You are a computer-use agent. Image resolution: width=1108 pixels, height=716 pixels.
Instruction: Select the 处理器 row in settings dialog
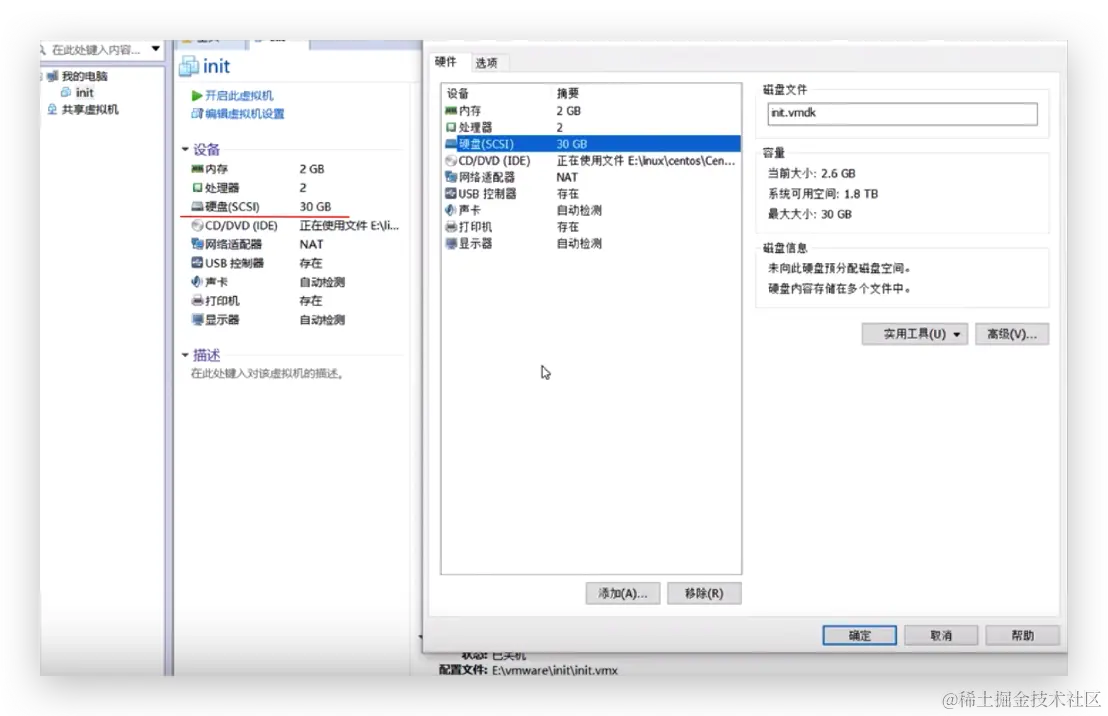click(x=591, y=127)
